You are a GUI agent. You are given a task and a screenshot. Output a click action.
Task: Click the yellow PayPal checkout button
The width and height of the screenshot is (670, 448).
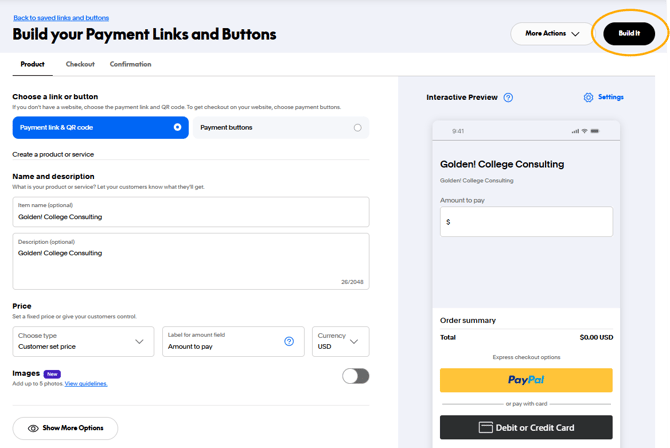point(526,380)
